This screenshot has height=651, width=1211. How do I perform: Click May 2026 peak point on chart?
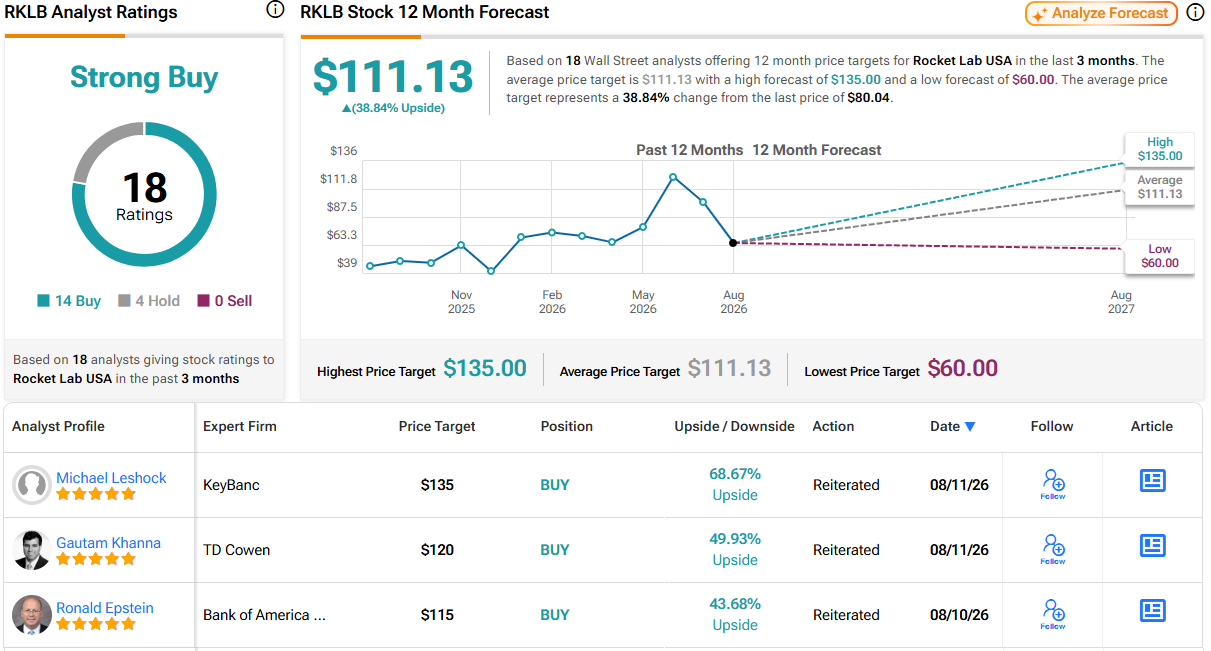[x=673, y=177]
